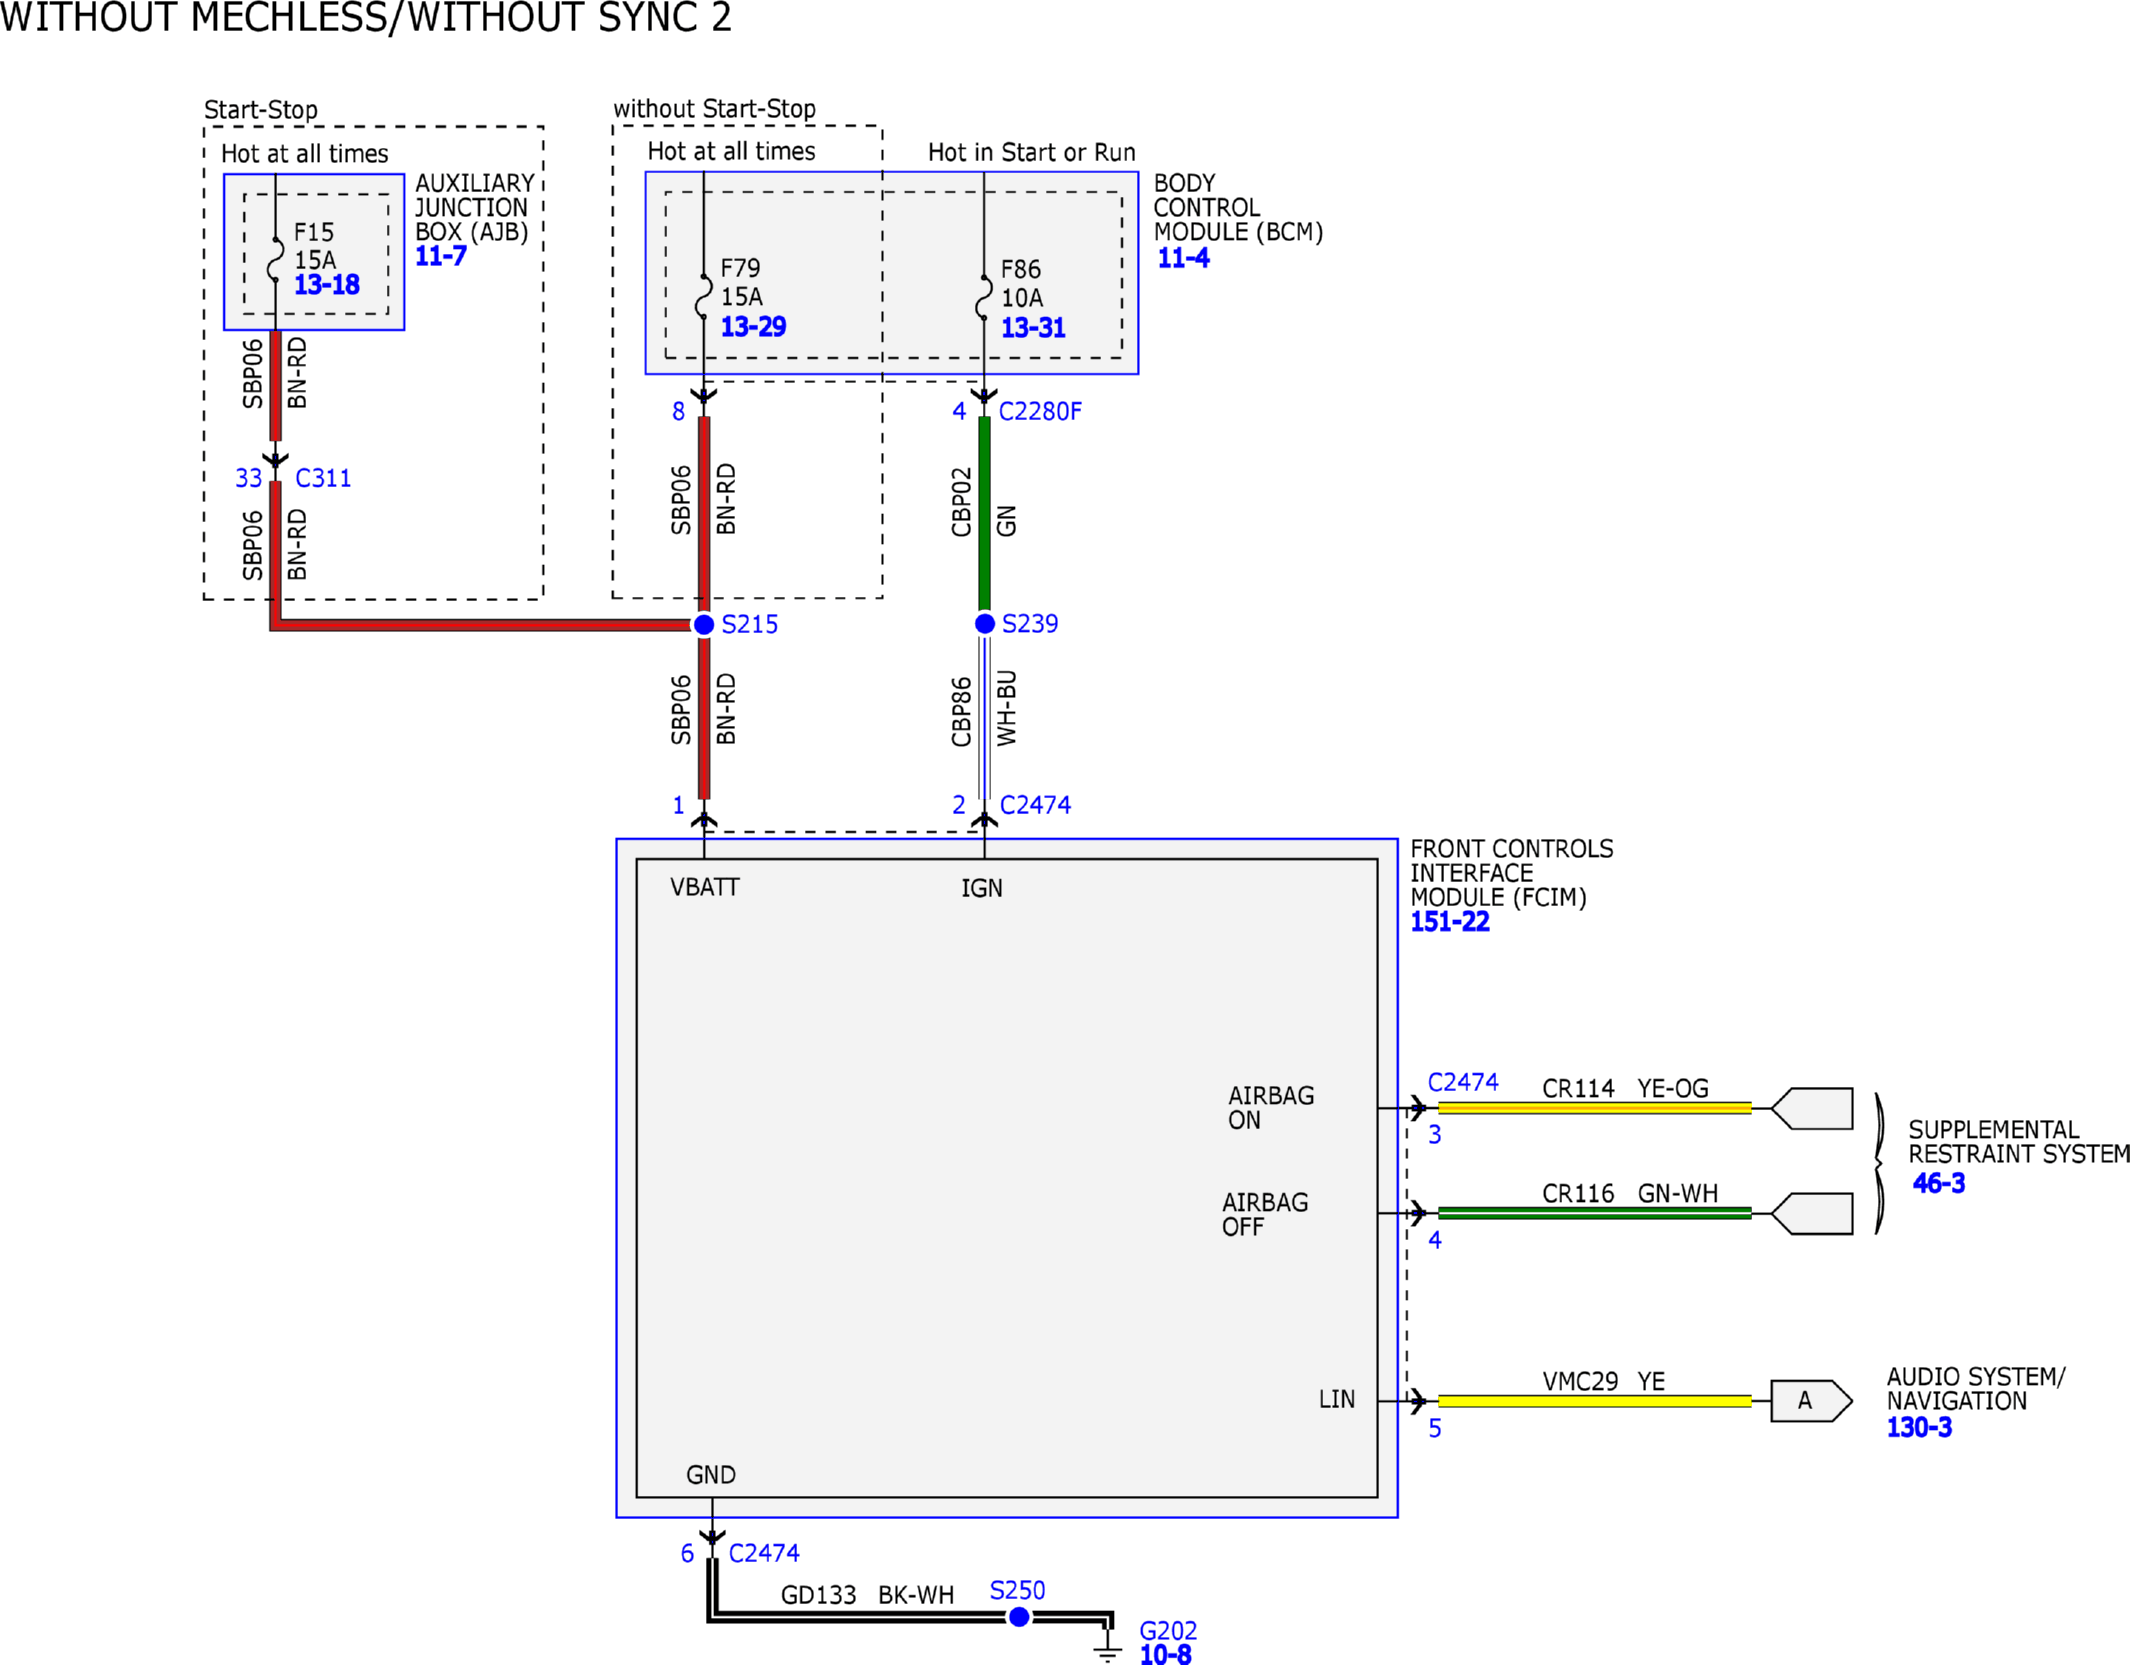Follow the 11-7 Auxiliary Junction Box link

coord(440,257)
